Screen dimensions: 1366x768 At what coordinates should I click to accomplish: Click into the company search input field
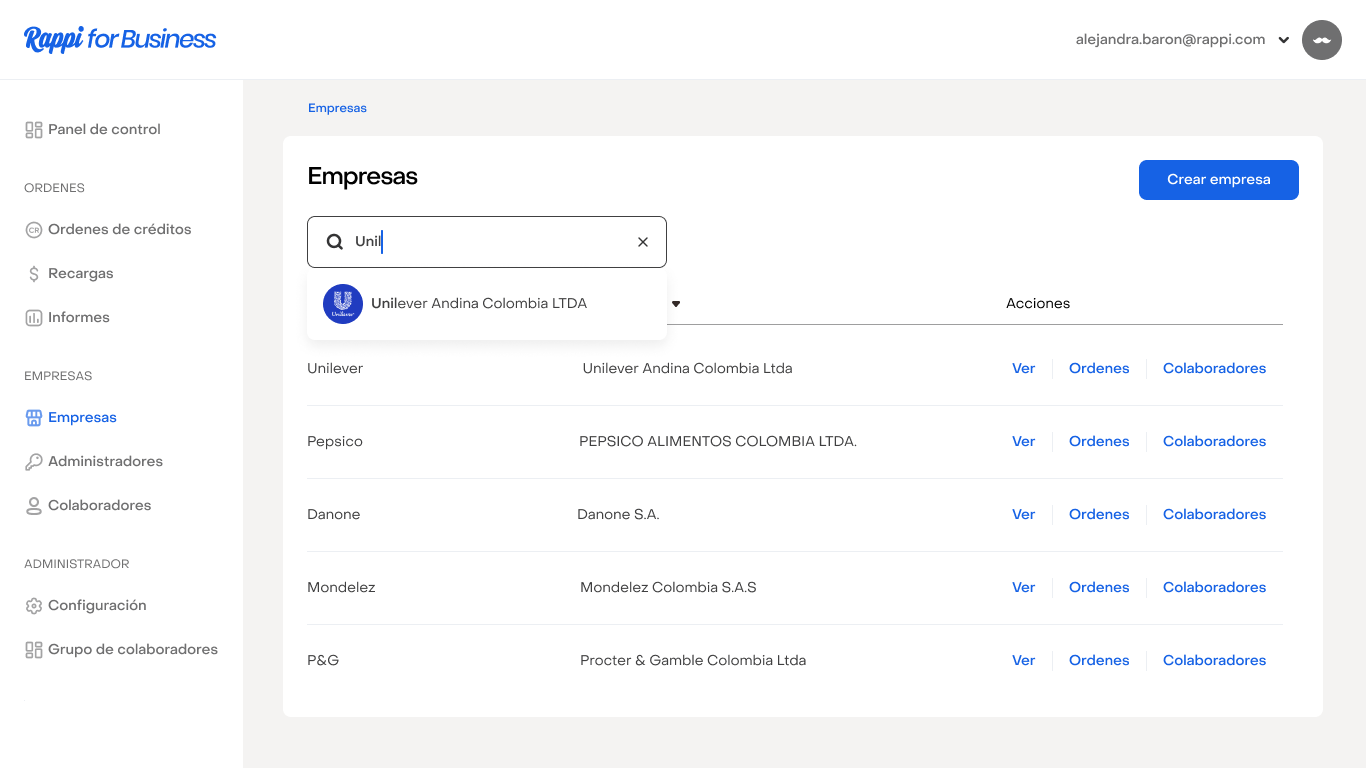click(x=490, y=242)
